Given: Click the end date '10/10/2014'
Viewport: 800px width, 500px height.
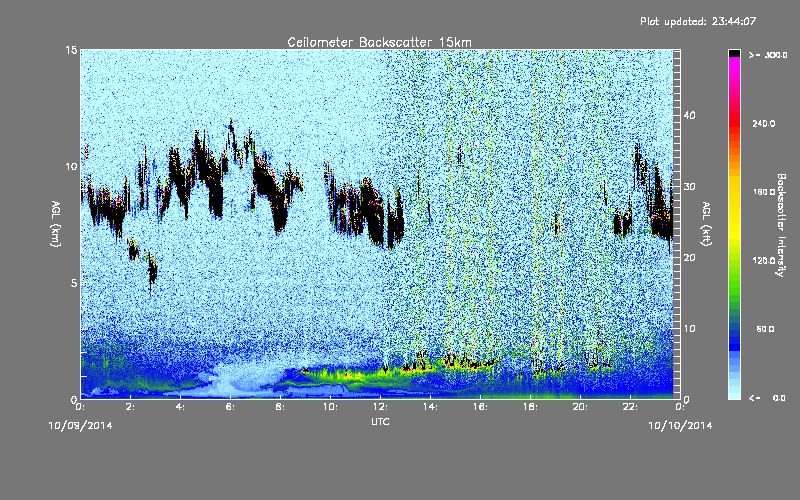Looking at the screenshot, I should coord(680,426).
